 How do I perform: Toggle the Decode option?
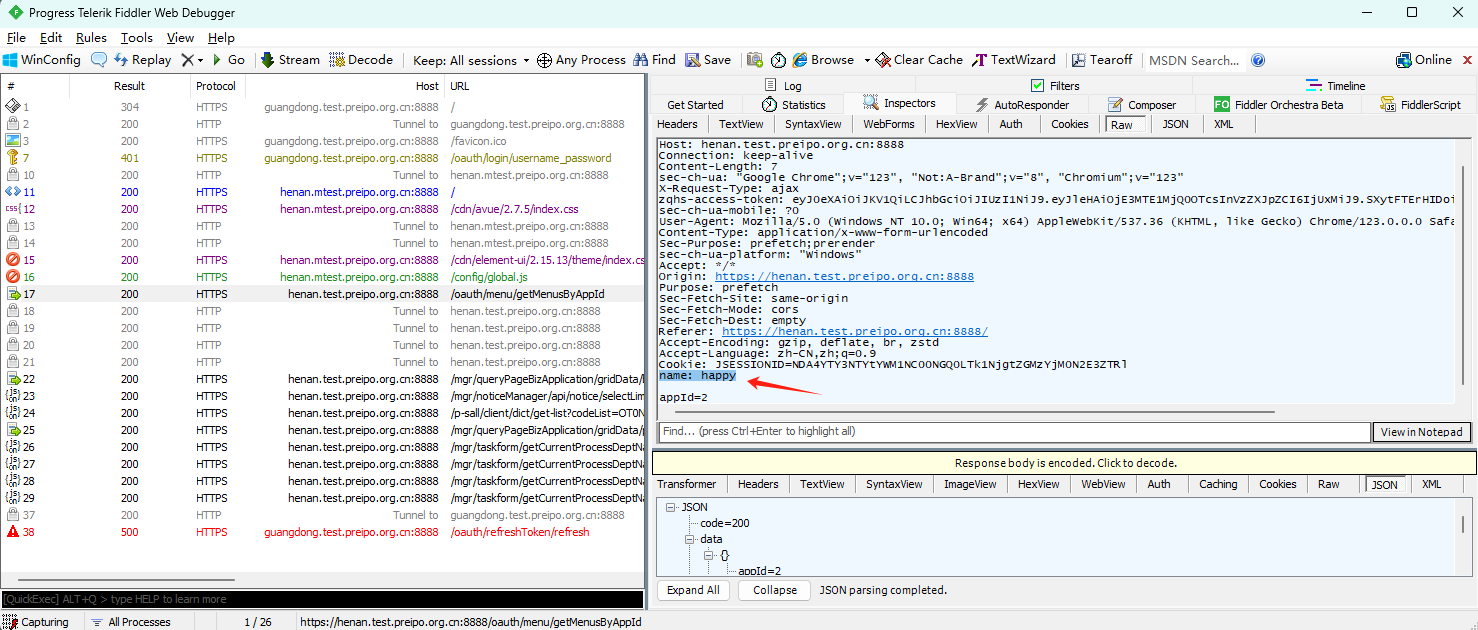[x=361, y=60]
